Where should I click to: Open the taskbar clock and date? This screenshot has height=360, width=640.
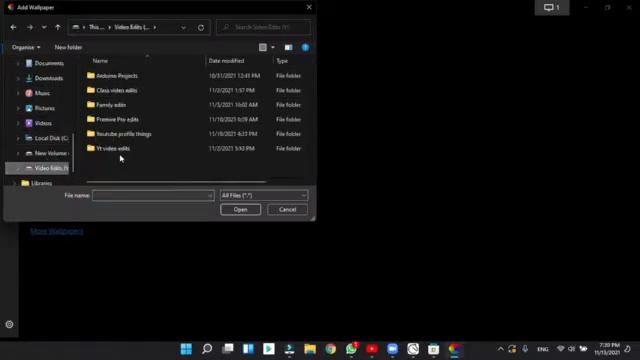click(608, 349)
